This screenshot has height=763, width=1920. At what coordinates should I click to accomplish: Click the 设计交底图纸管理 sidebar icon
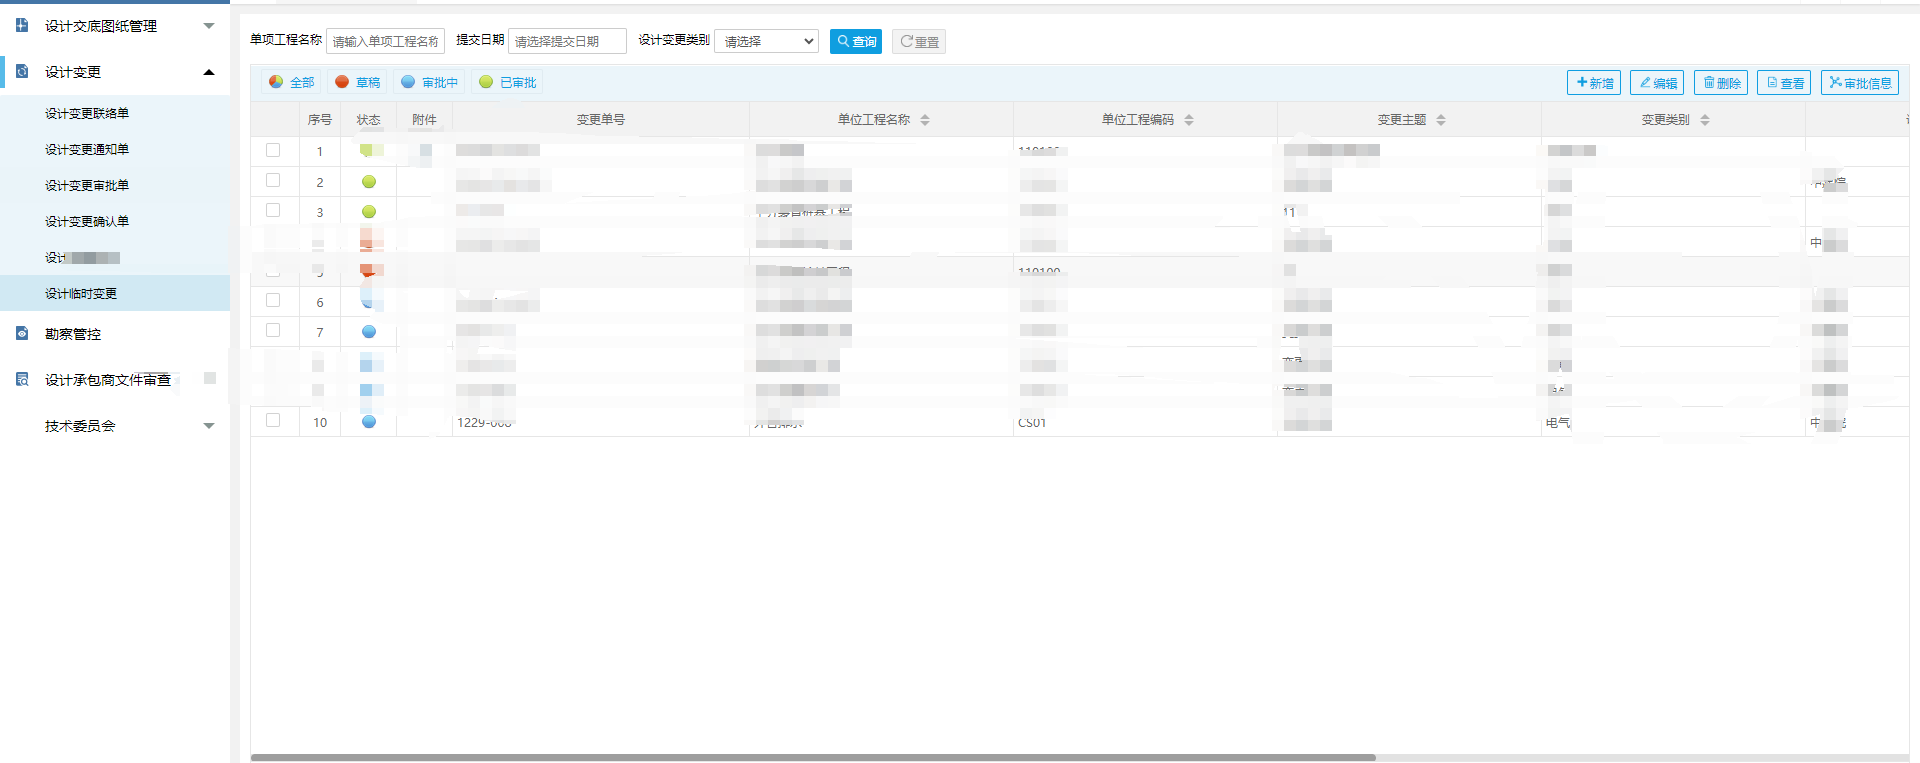click(x=22, y=25)
